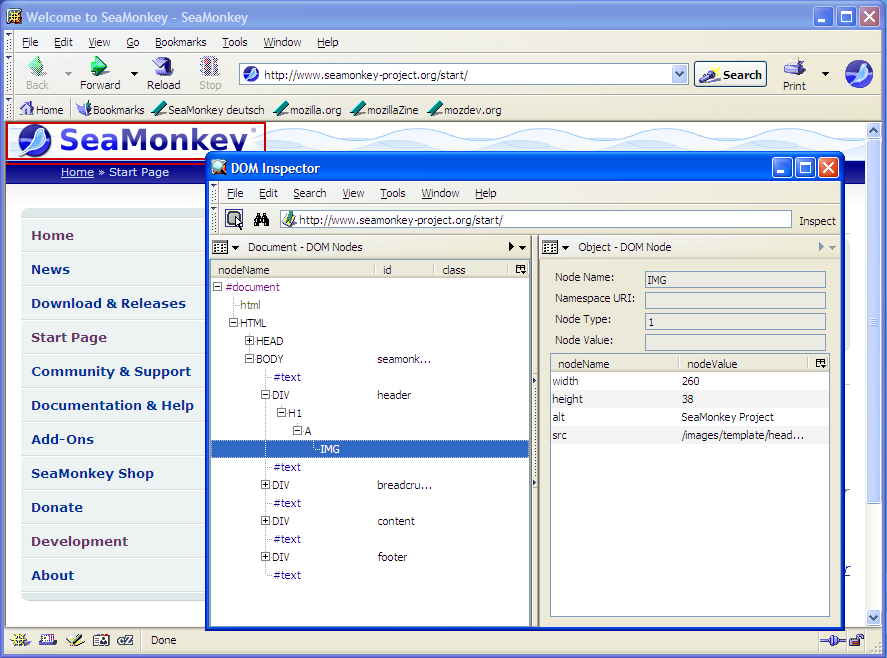Image resolution: width=887 pixels, height=658 pixels.
Task: Click the binoculars Find node icon
Action: (x=262, y=220)
